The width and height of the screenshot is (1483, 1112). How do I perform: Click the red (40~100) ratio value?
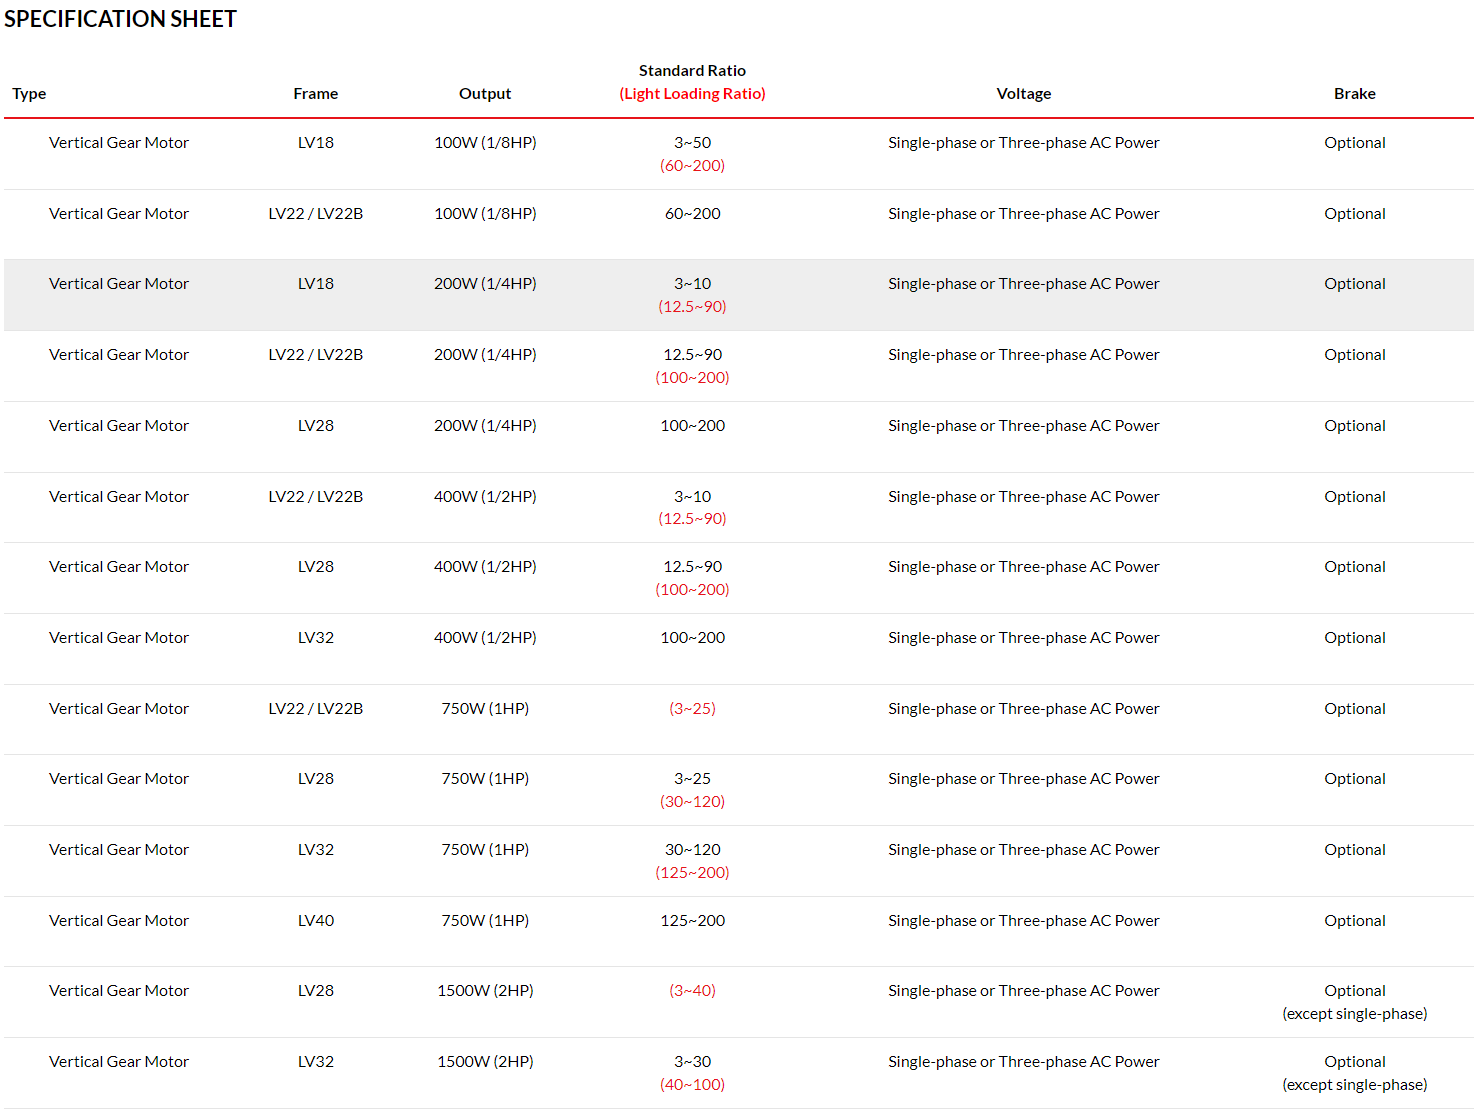(692, 1085)
